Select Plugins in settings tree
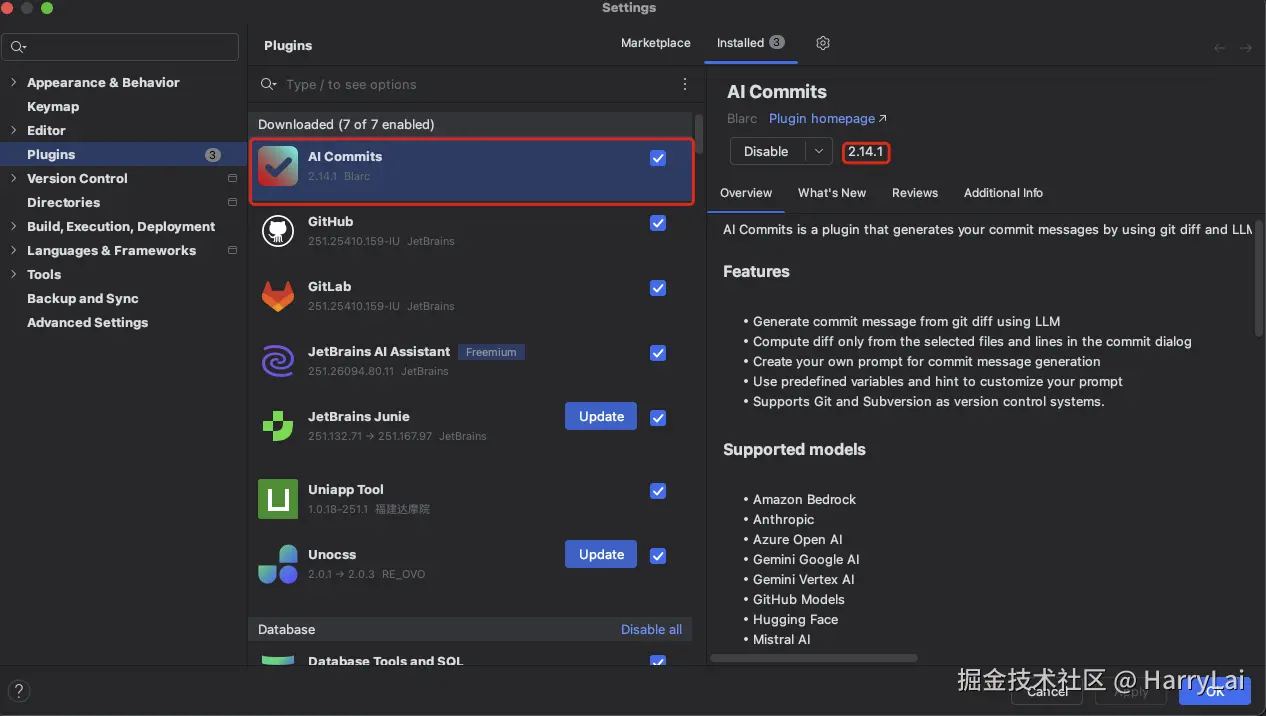The width and height of the screenshot is (1266, 716). tap(123, 155)
